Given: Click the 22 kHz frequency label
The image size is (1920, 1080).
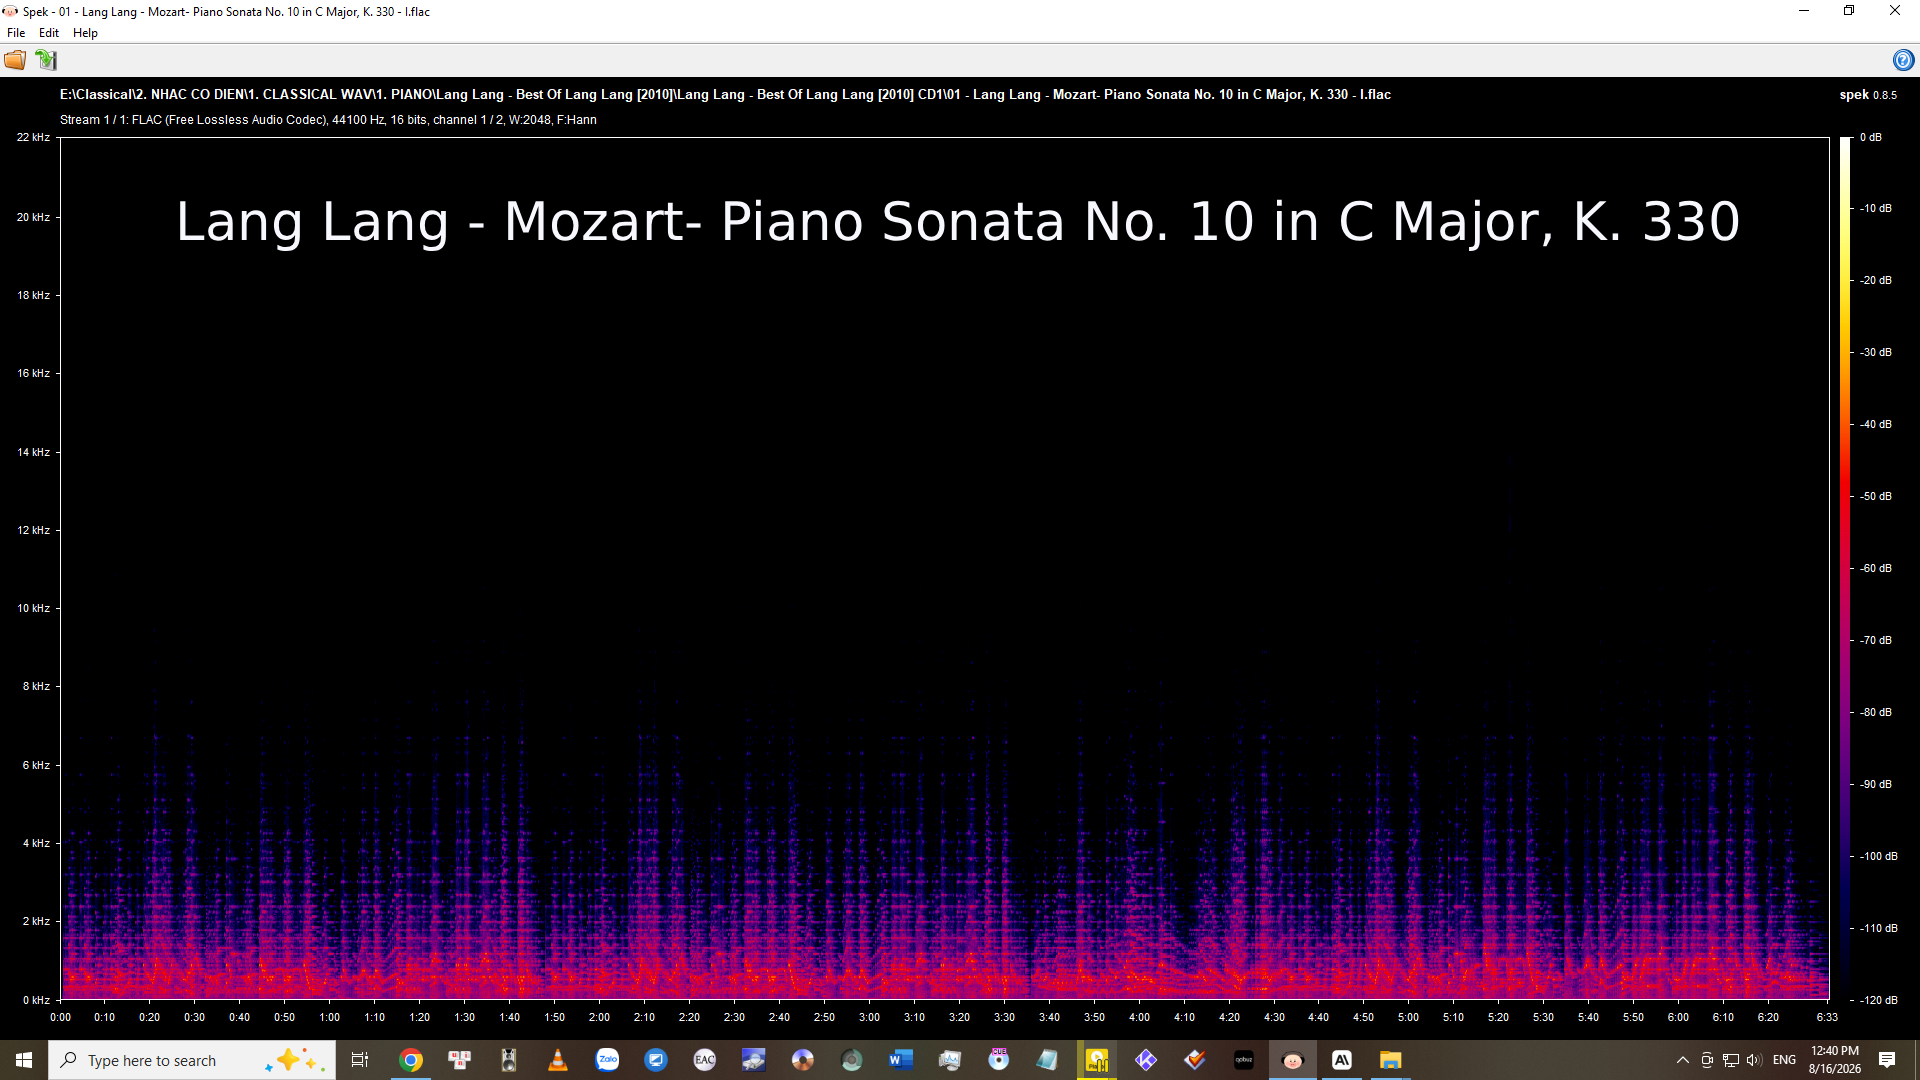Looking at the screenshot, I should (33, 138).
